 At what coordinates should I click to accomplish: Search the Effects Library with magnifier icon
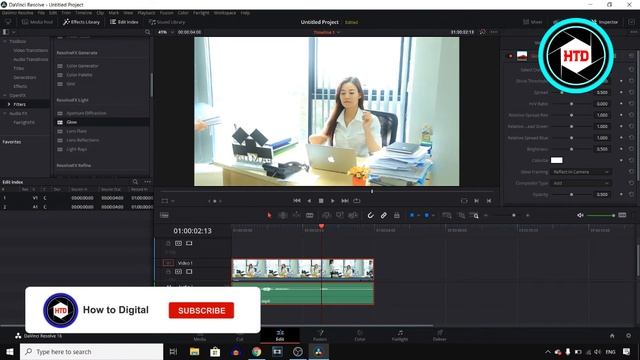[147, 32]
